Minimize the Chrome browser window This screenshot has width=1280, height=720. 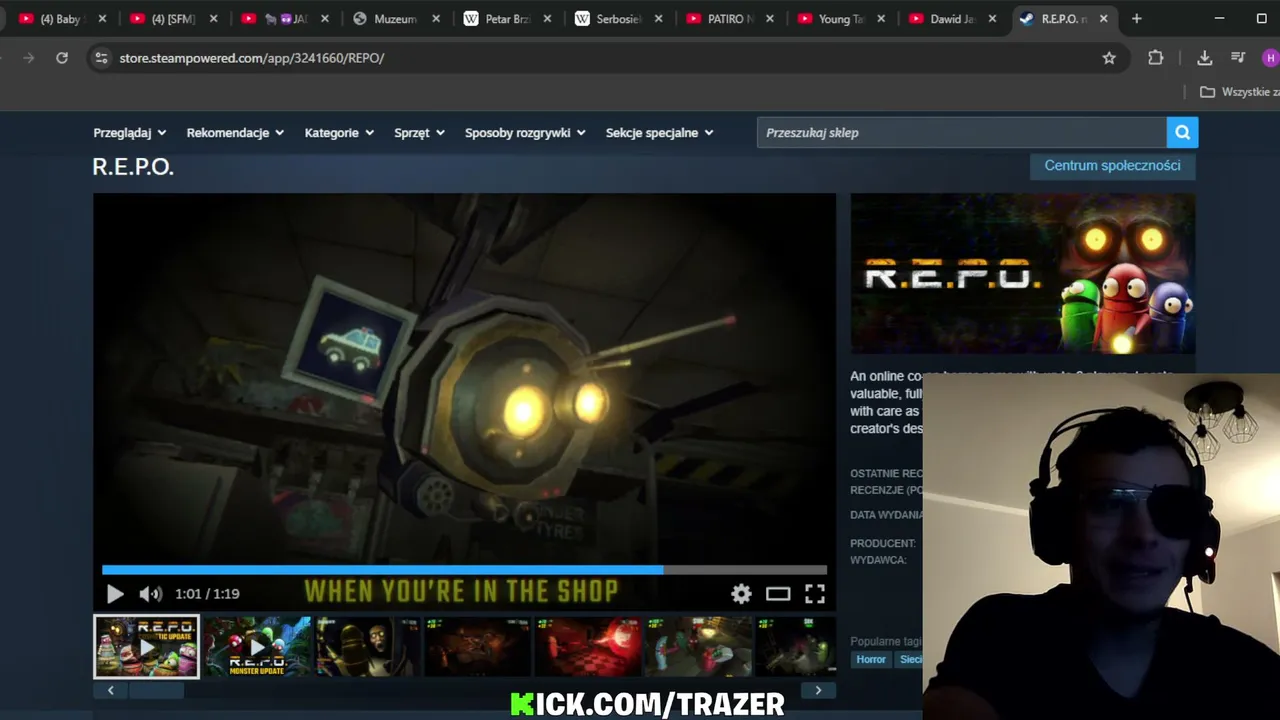pos(1219,19)
